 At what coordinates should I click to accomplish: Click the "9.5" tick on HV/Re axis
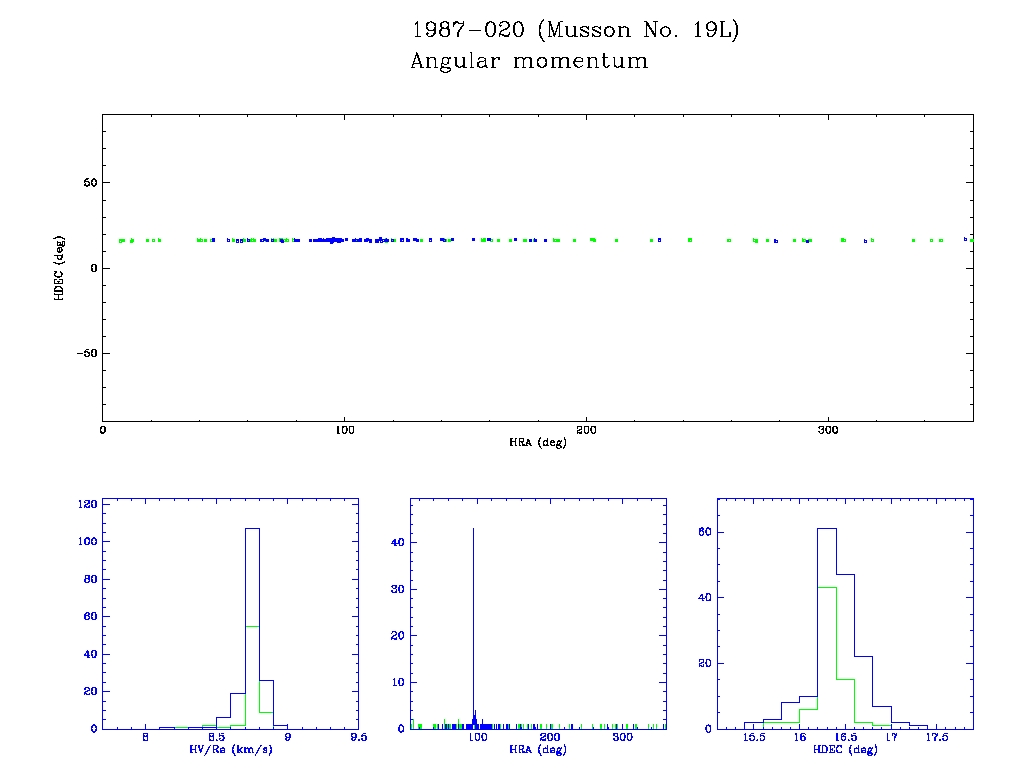pyautogui.click(x=357, y=738)
